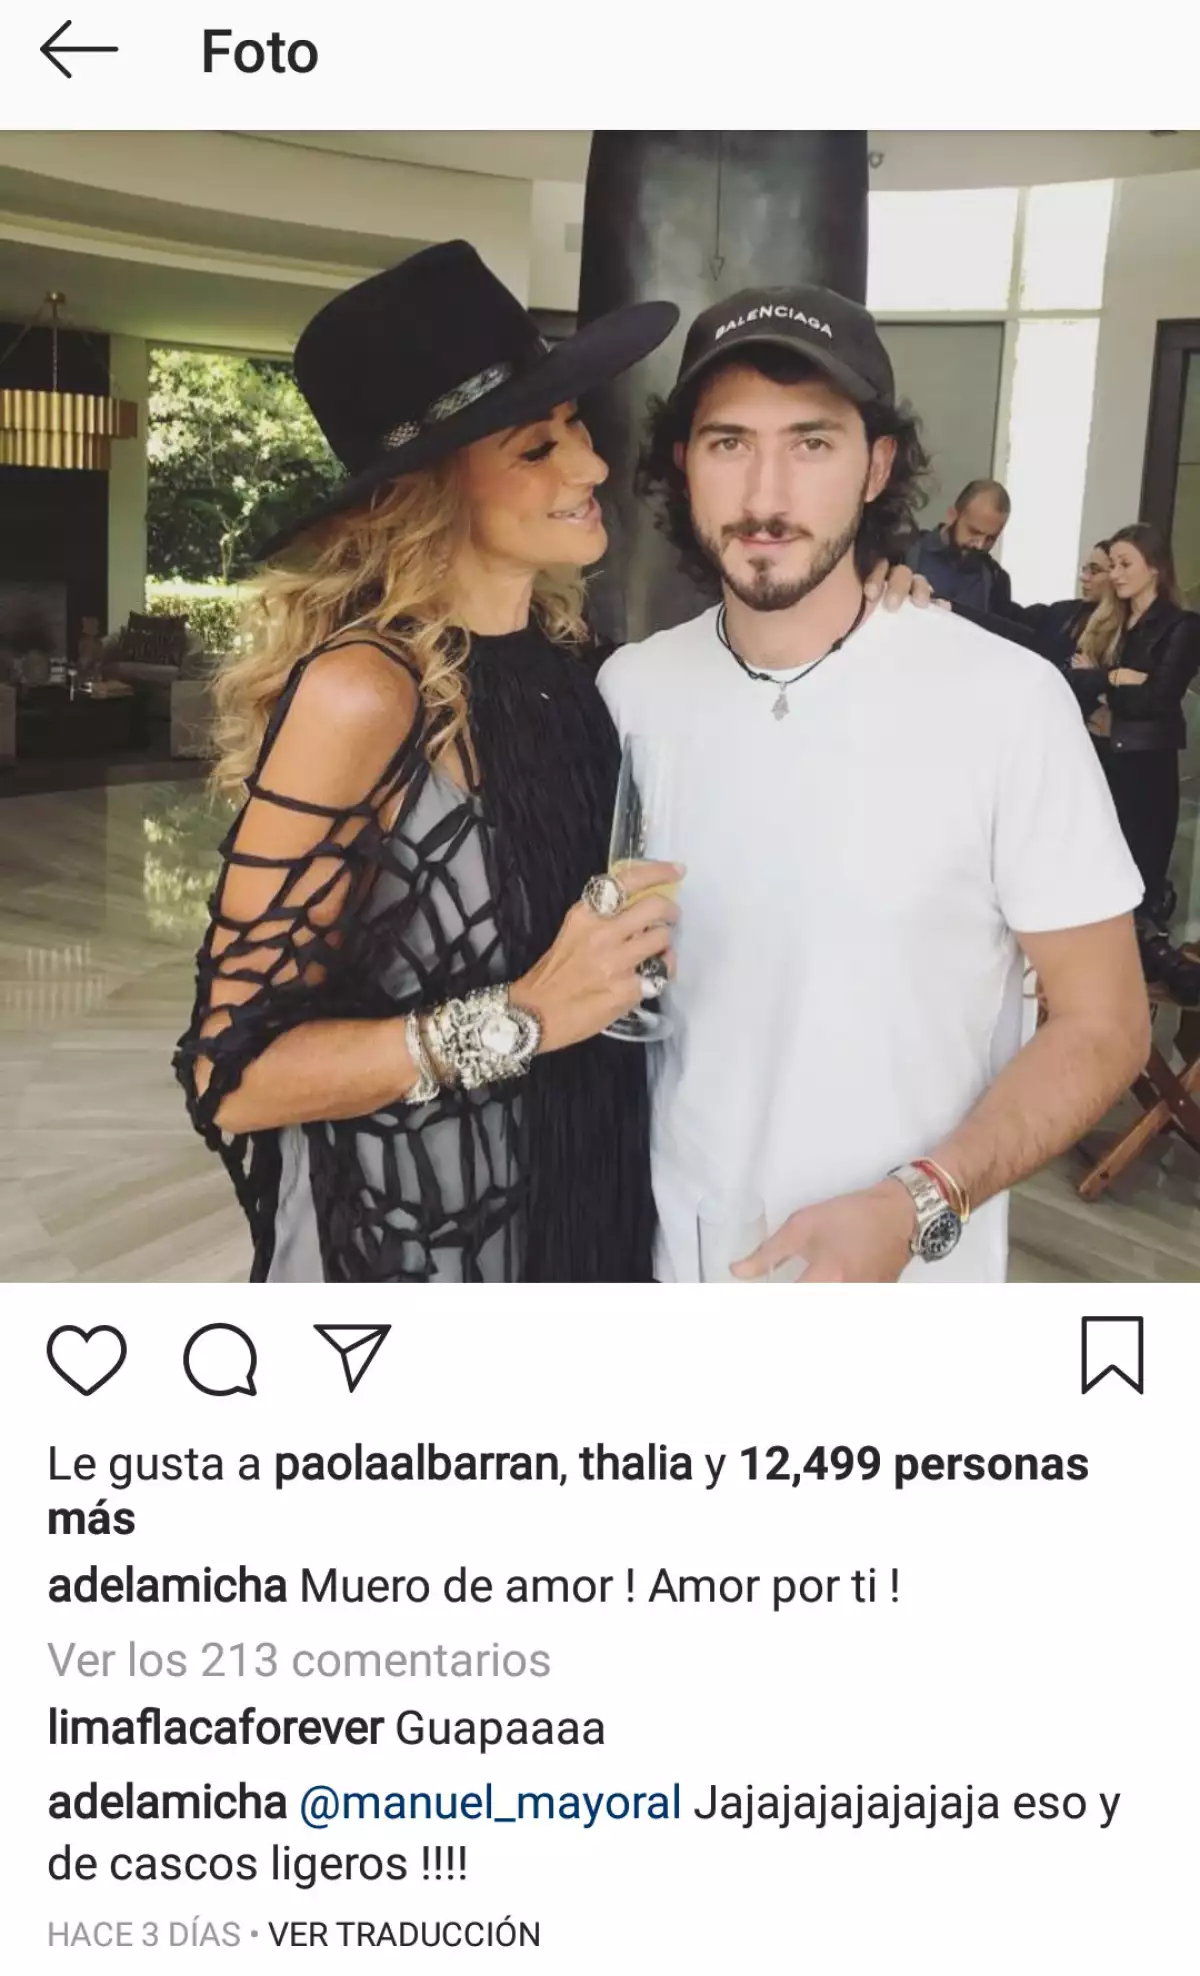
Task: Tap the back arrow icon
Action: click(79, 51)
